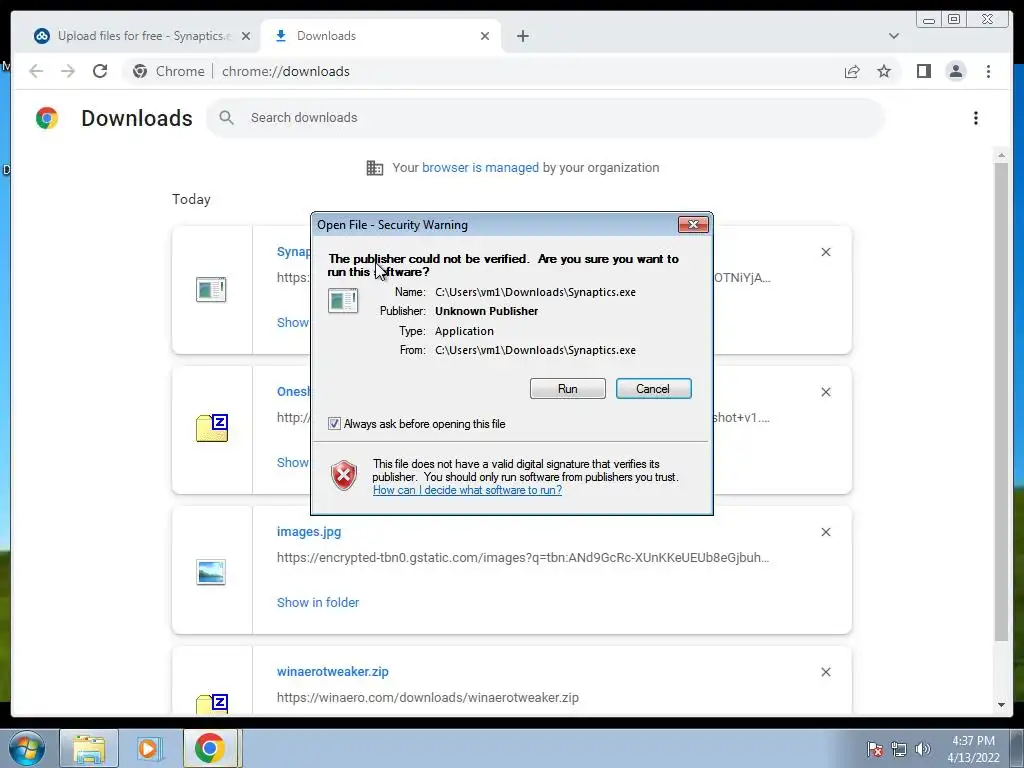This screenshot has height=768, width=1024.
Task: Open Windows Explorer from taskbar
Action: pos(89,748)
